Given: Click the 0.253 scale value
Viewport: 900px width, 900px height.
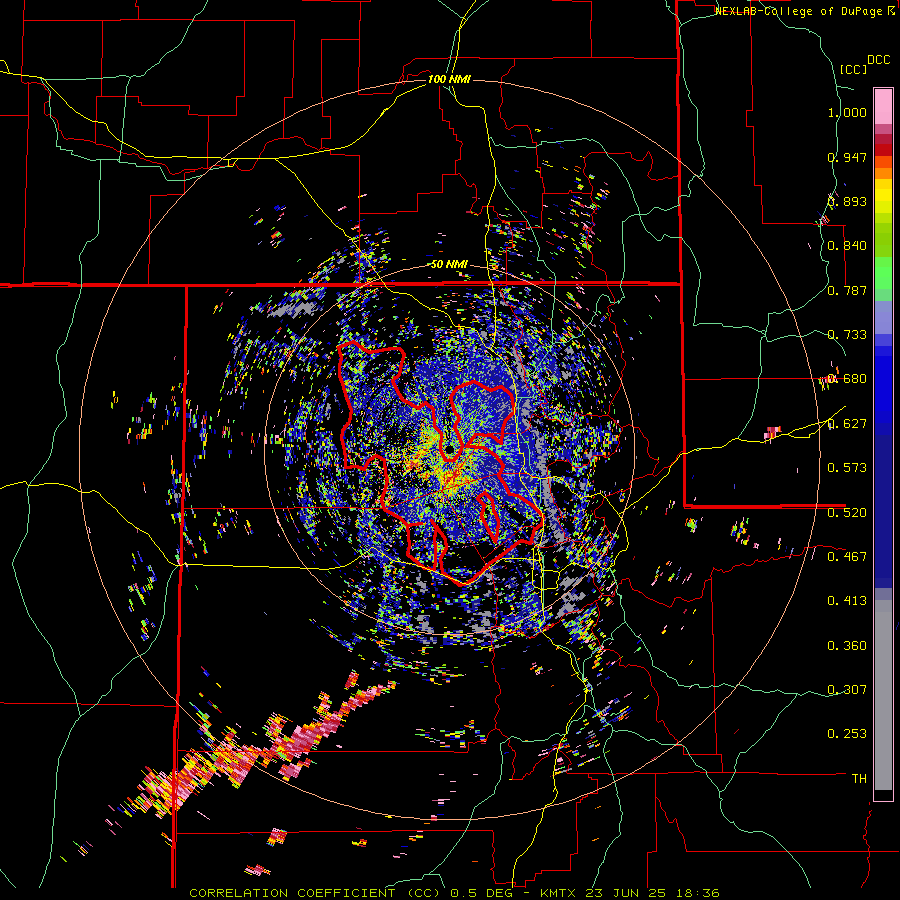Looking at the screenshot, I should (847, 734).
